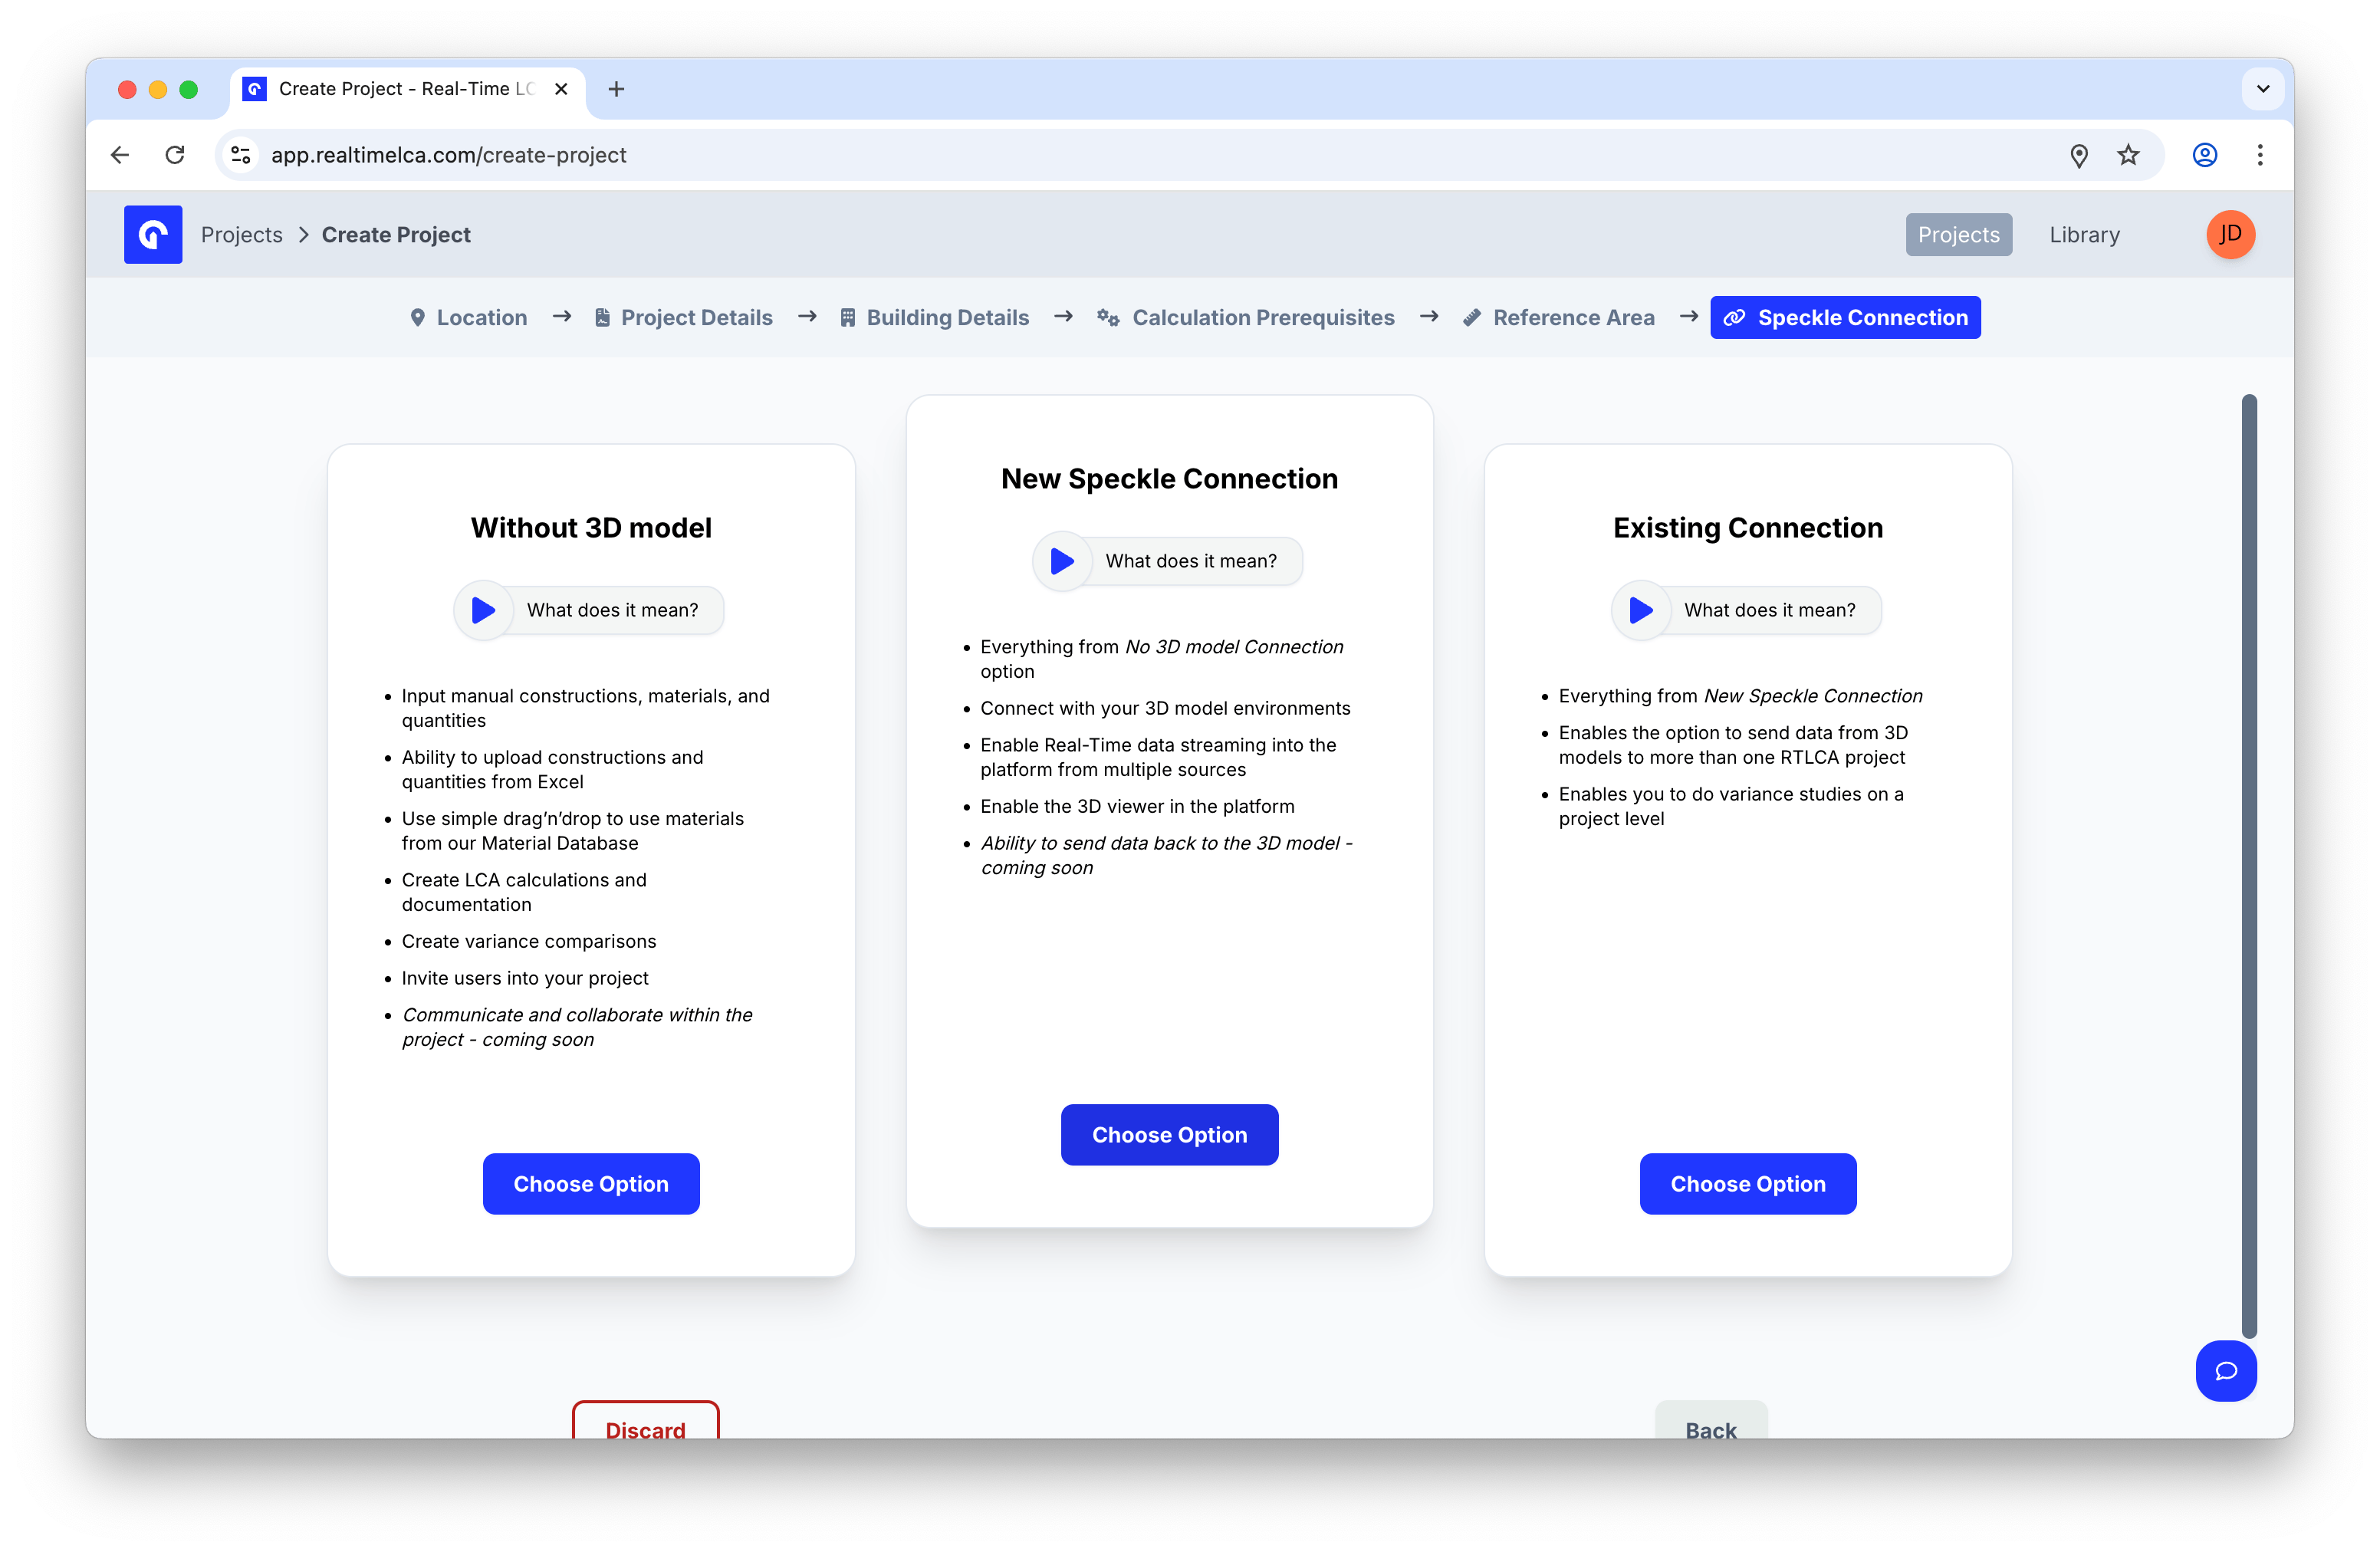Click 'Connect with your 3D model environments' text
2380x1552 pixels.
1165,708
